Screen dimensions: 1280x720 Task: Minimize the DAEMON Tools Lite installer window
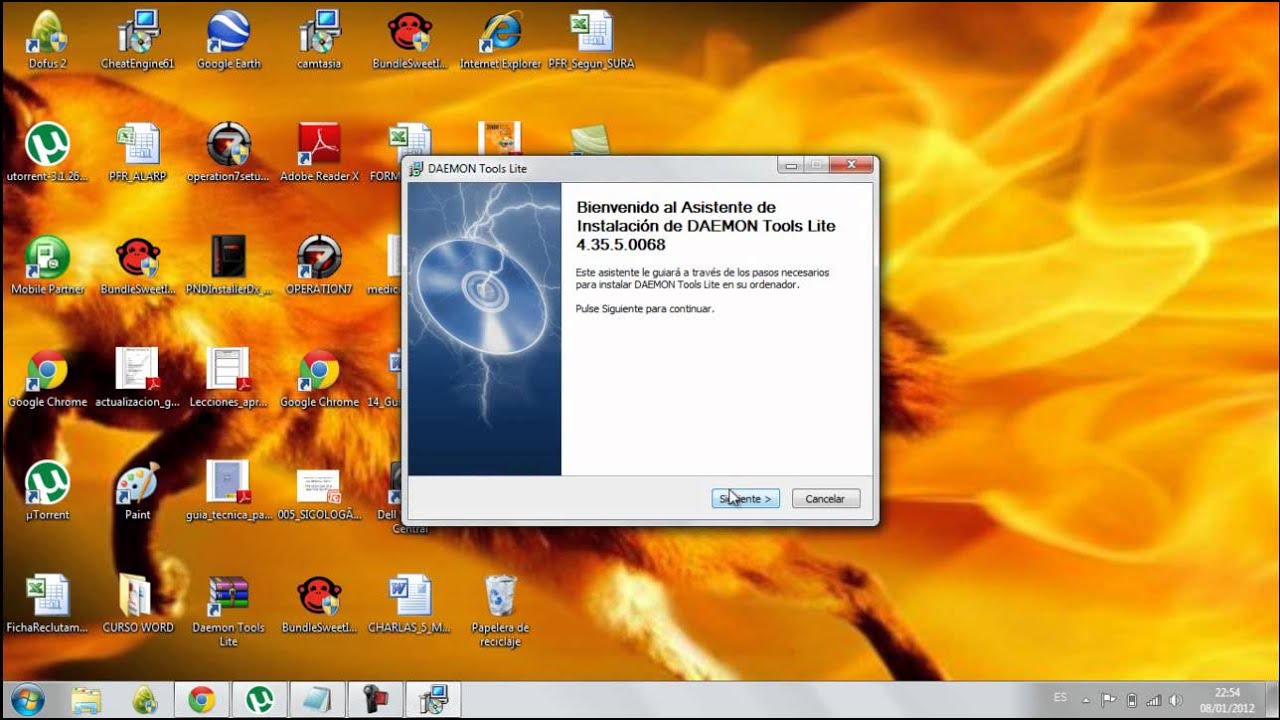point(791,165)
